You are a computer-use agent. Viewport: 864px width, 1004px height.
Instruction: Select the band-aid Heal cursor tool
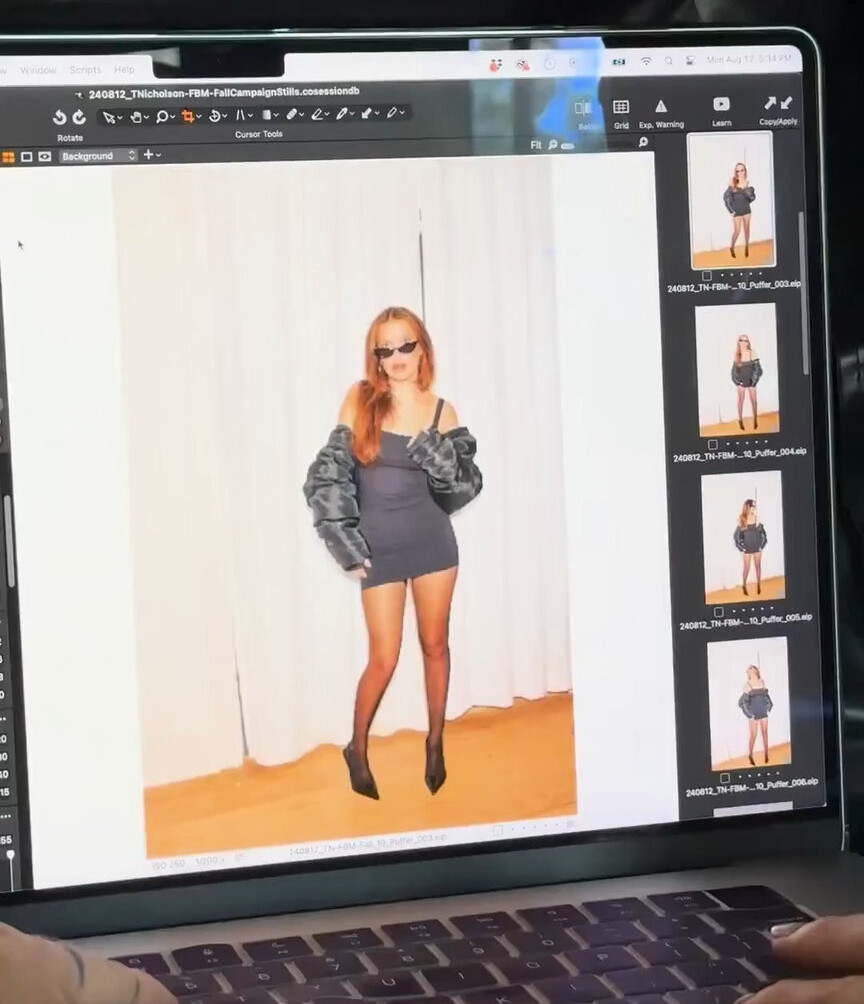click(x=291, y=114)
